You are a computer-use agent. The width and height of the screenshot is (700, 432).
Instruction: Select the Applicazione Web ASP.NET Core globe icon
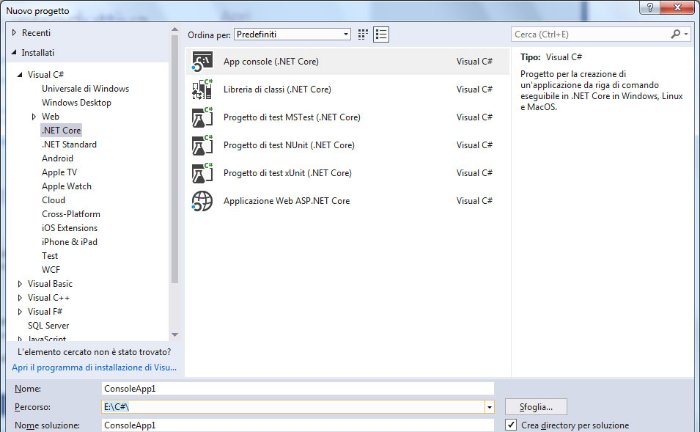202,201
